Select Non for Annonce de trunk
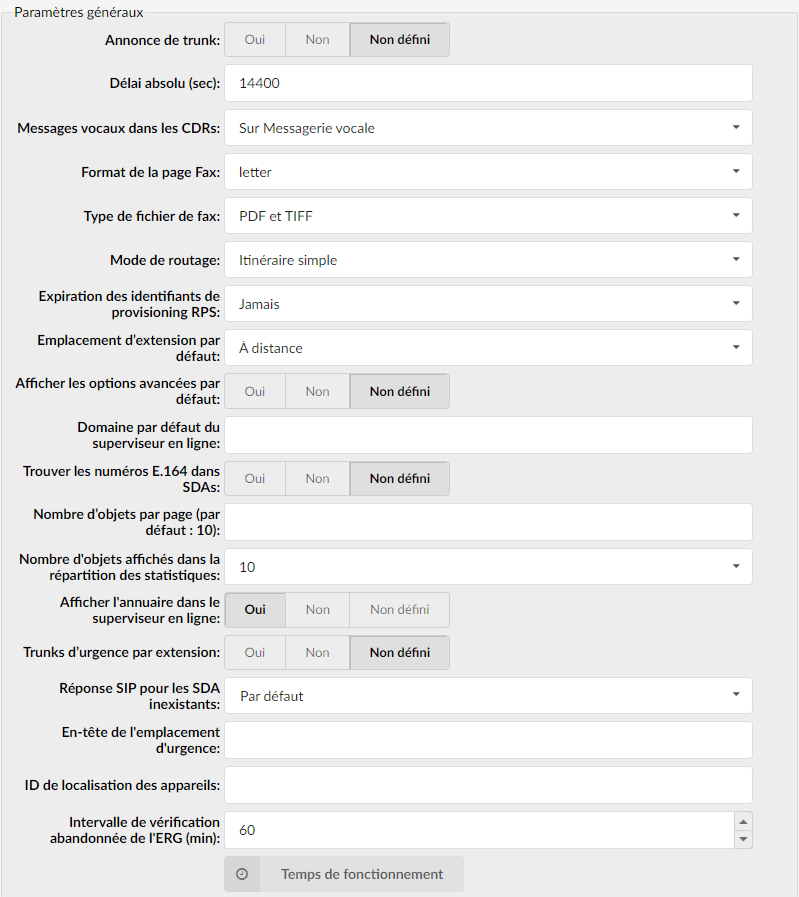 317,39
